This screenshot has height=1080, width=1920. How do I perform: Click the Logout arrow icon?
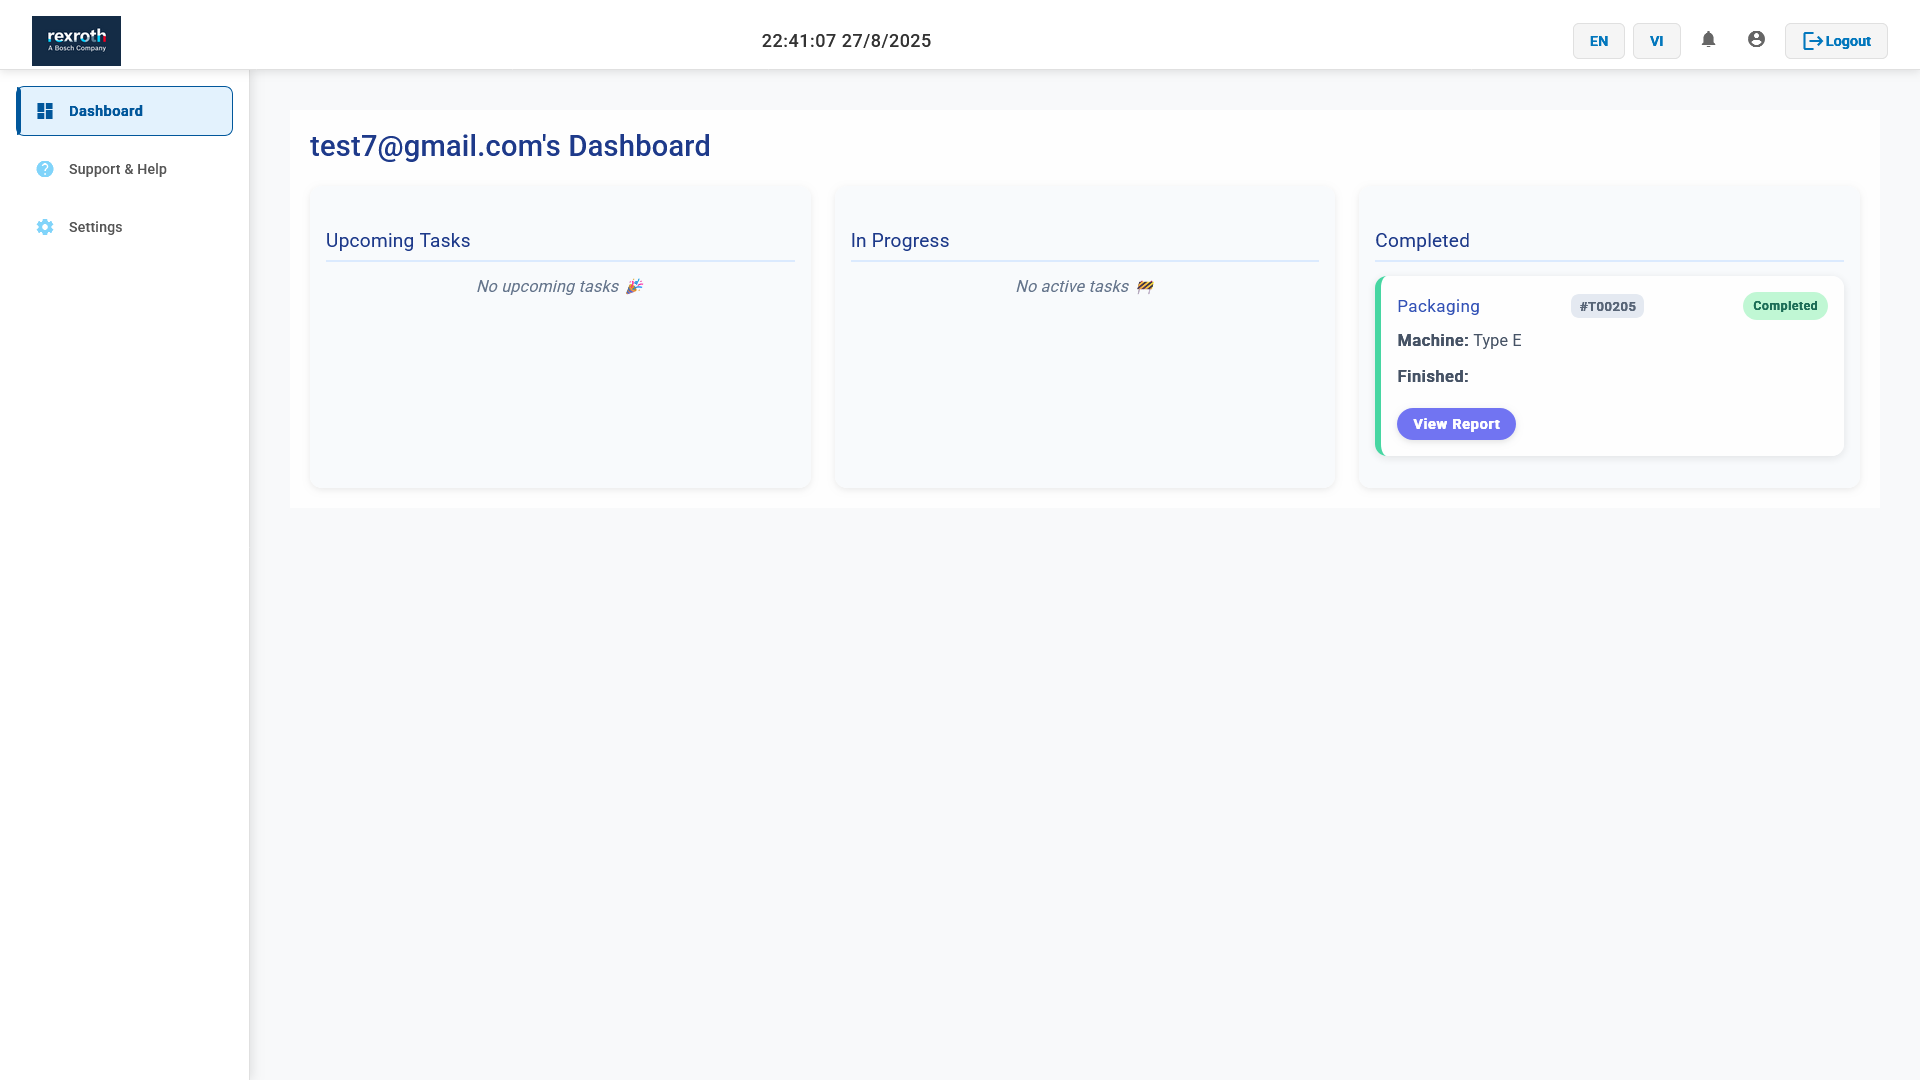[1812, 41]
